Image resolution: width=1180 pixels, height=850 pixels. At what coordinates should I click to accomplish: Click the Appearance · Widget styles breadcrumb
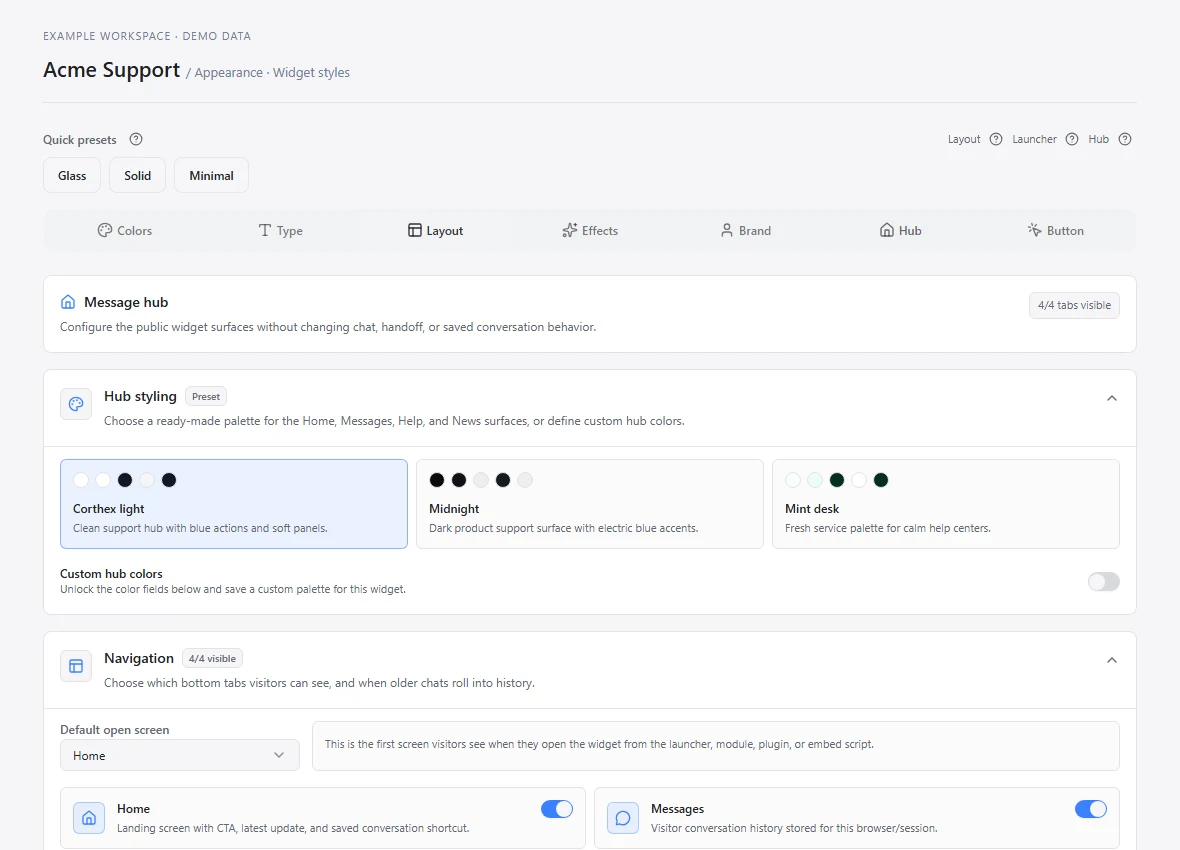tap(272, 72)
